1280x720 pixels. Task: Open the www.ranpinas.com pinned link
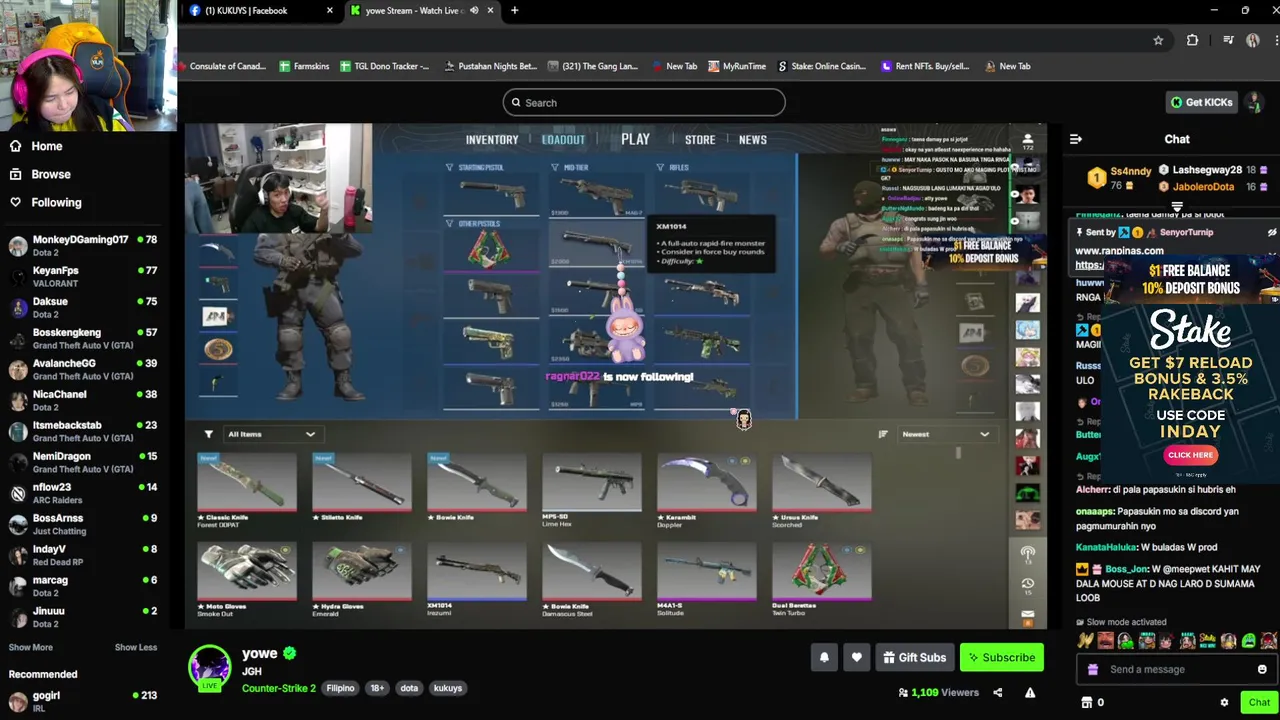[1119, 251]
